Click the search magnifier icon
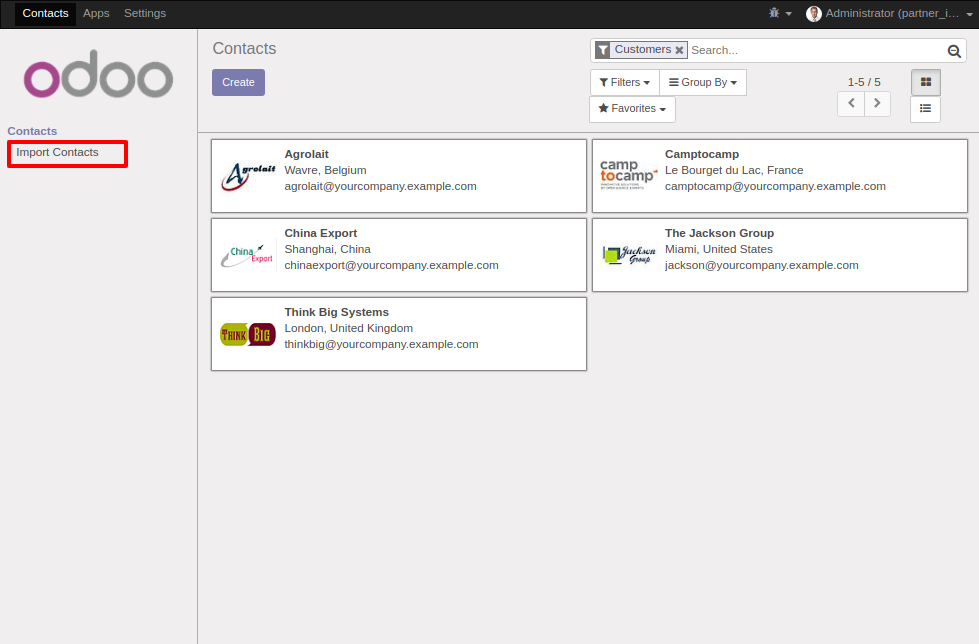 coord(954,51)
